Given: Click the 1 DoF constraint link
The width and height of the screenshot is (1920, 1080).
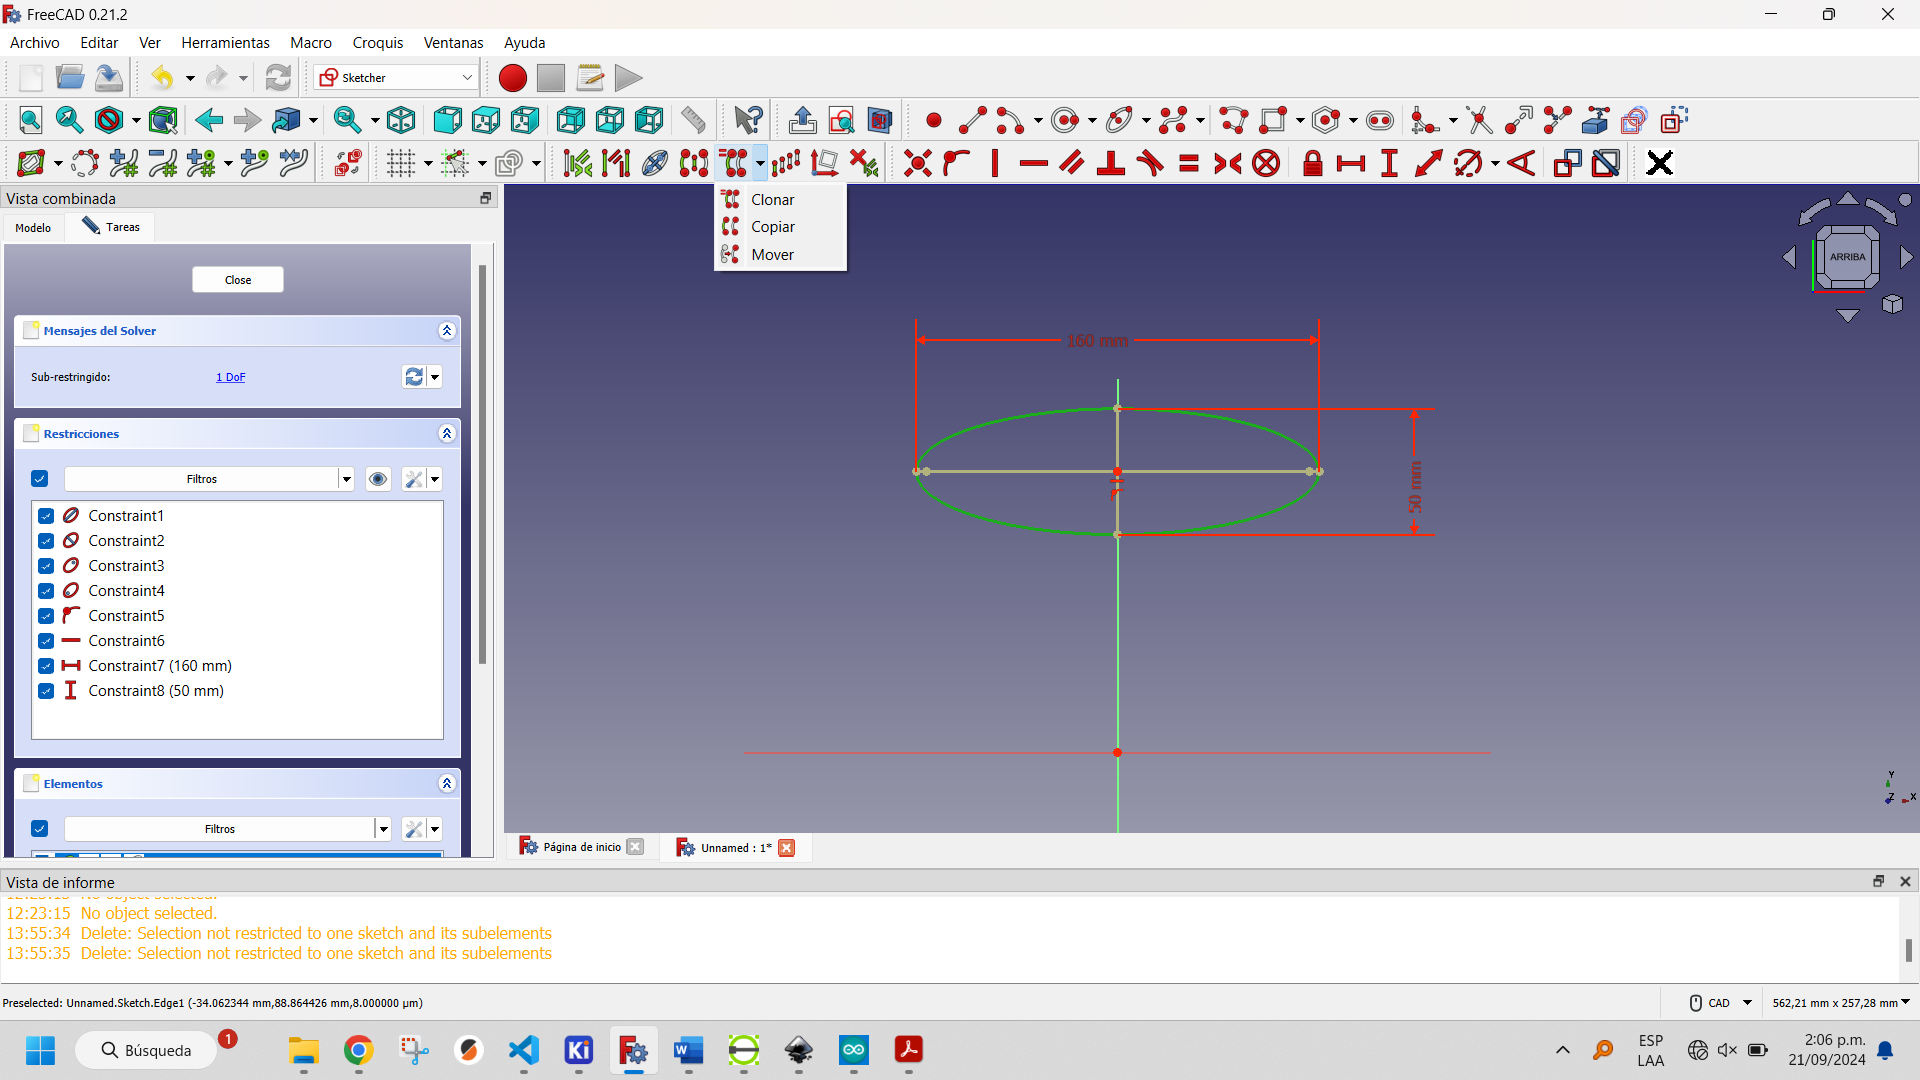Looking at the screenshot, I should point(231,376).
